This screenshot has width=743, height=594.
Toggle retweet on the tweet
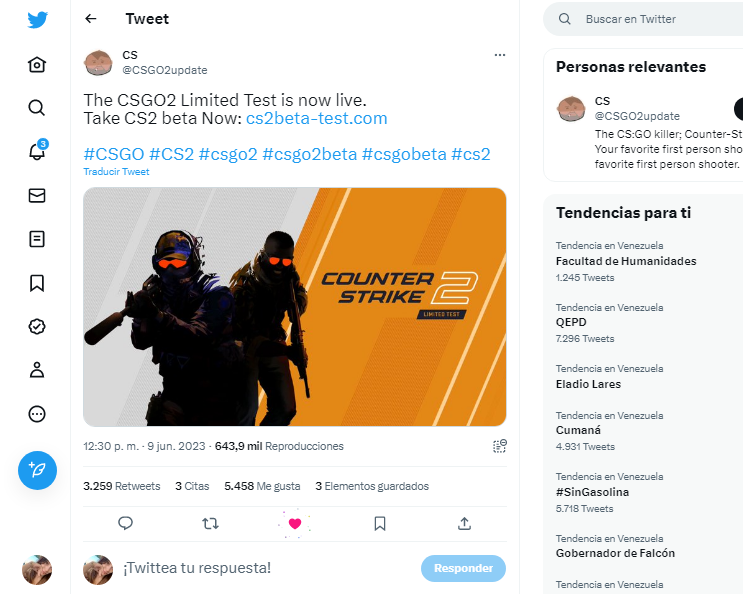point(210,523)
